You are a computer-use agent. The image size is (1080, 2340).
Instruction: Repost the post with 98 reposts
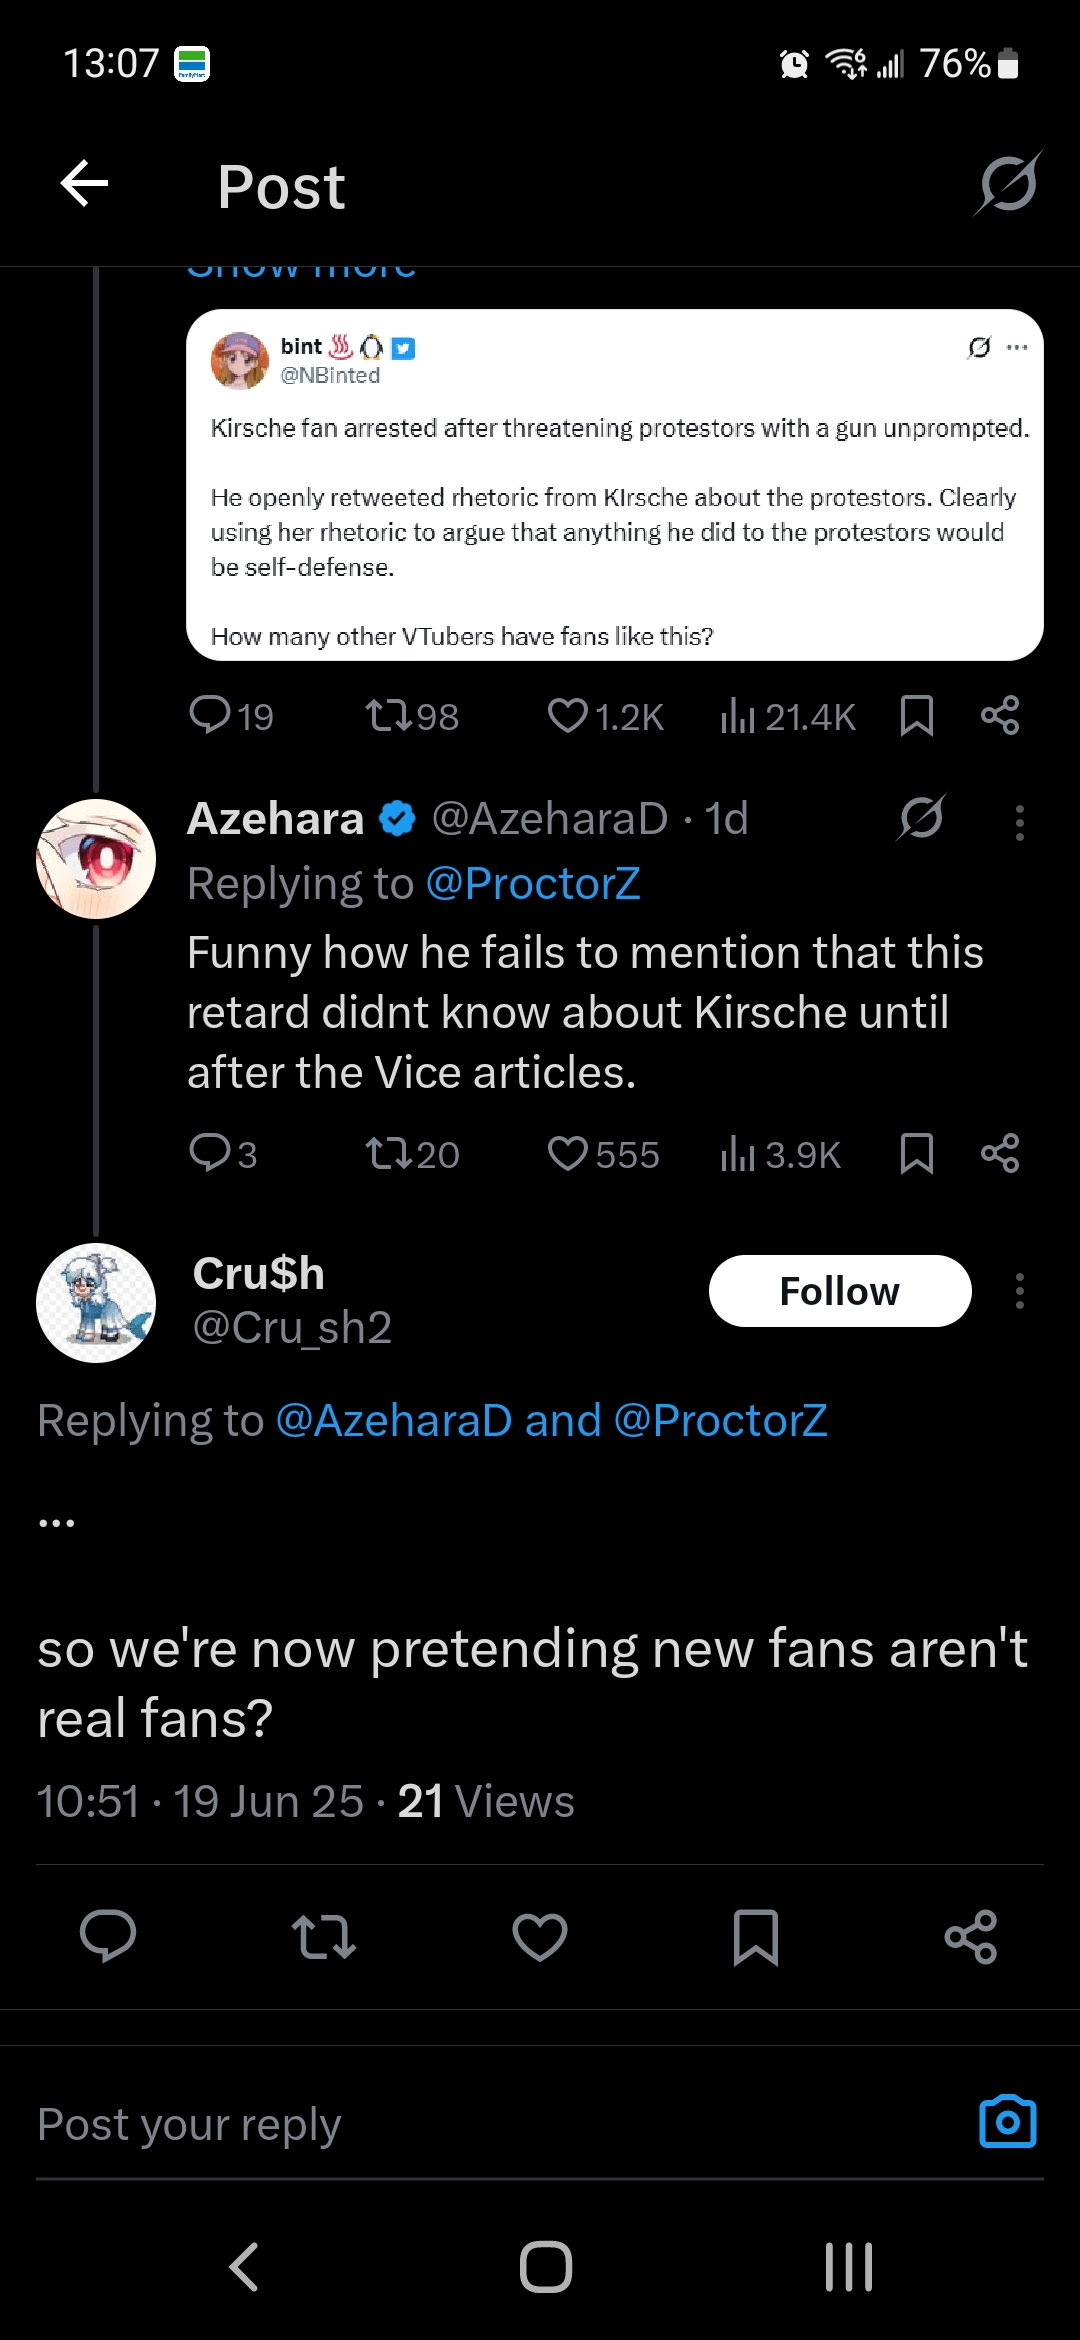412,716
